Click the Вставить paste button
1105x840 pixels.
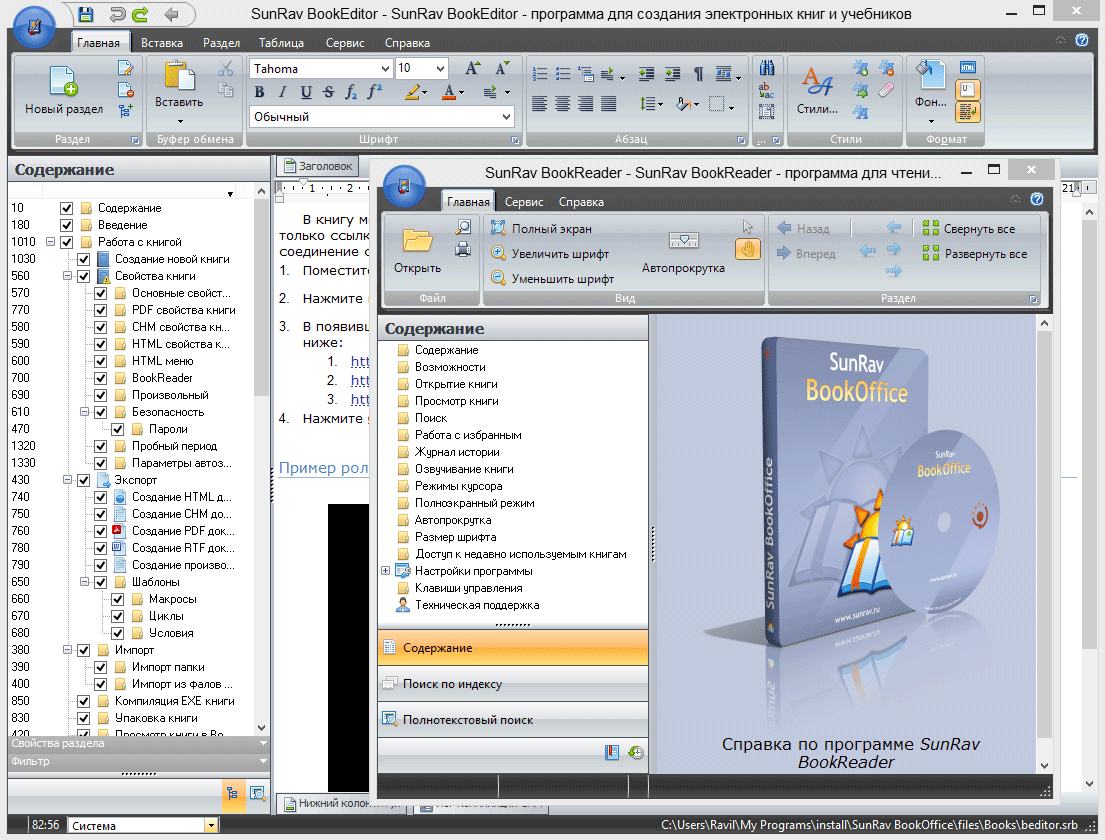tap(179, 90)
